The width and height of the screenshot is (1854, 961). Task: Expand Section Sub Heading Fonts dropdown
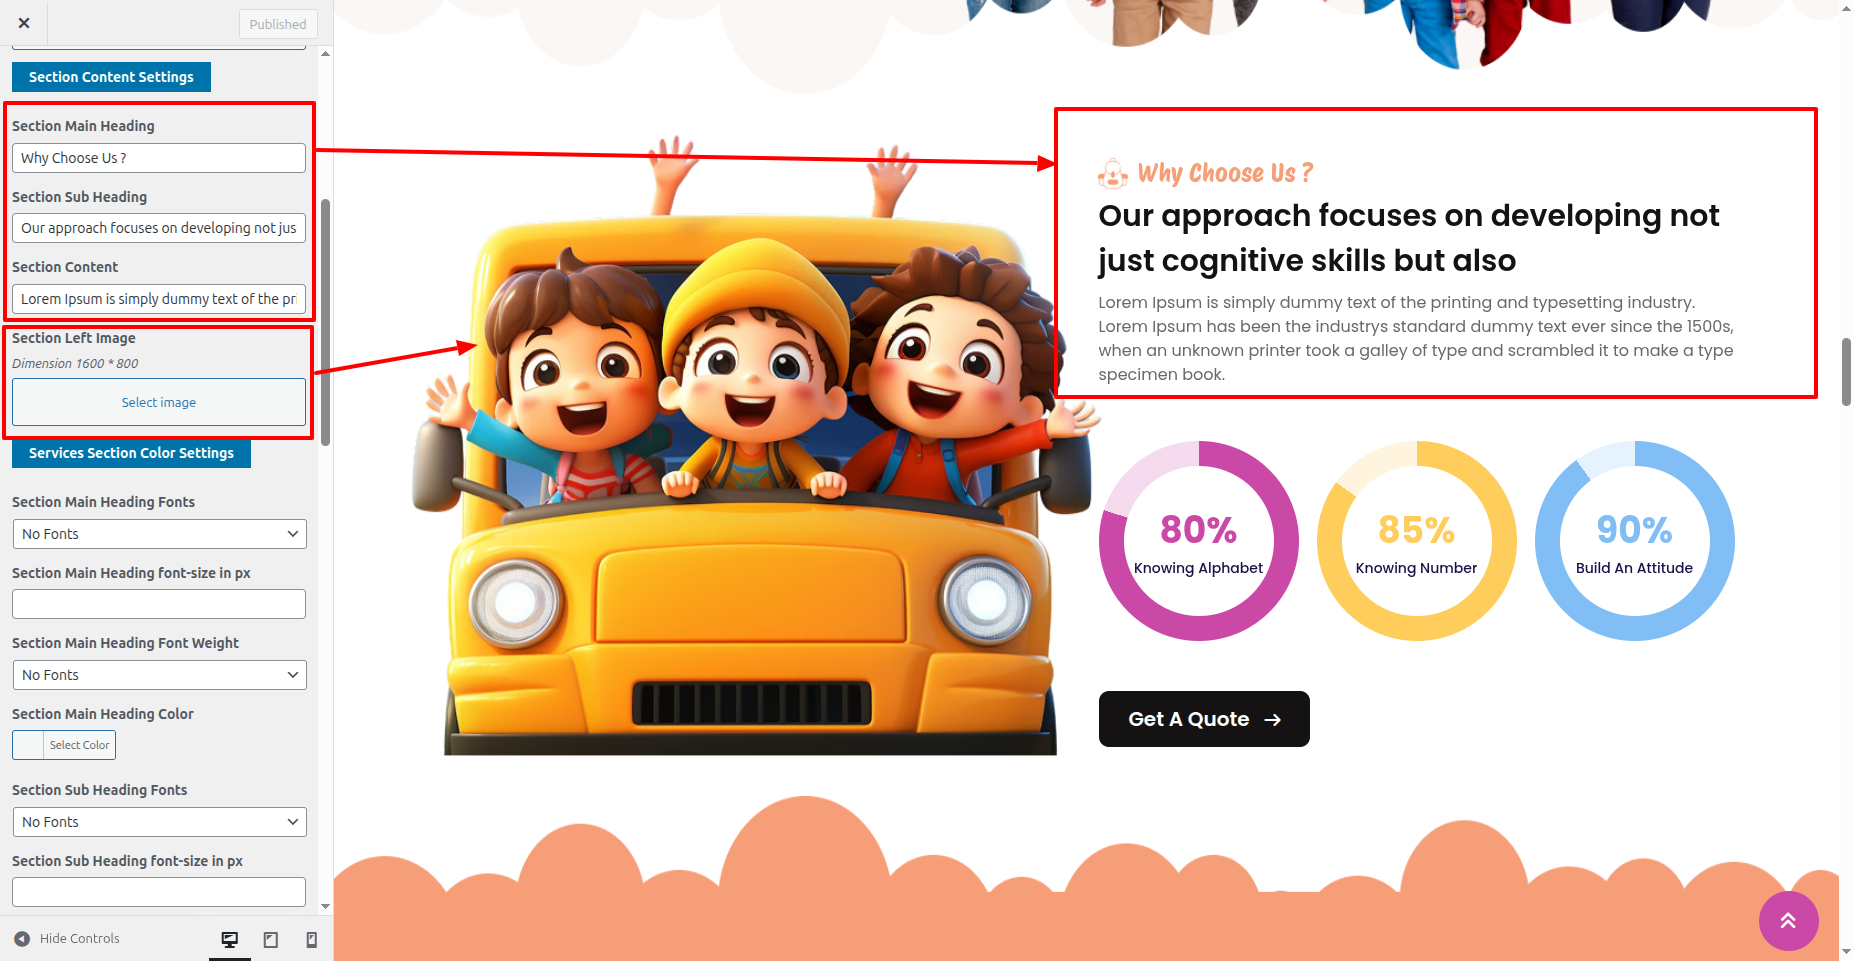[159, 822]
